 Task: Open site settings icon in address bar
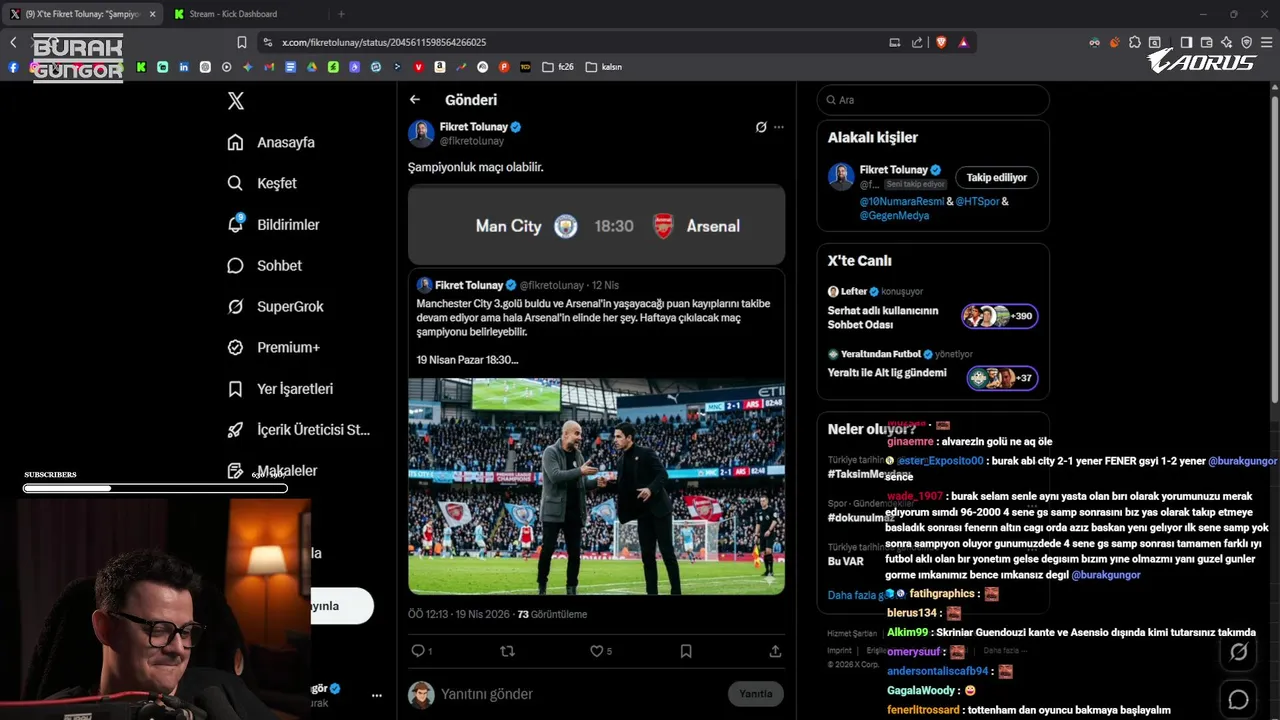click(x=267, y=42)
